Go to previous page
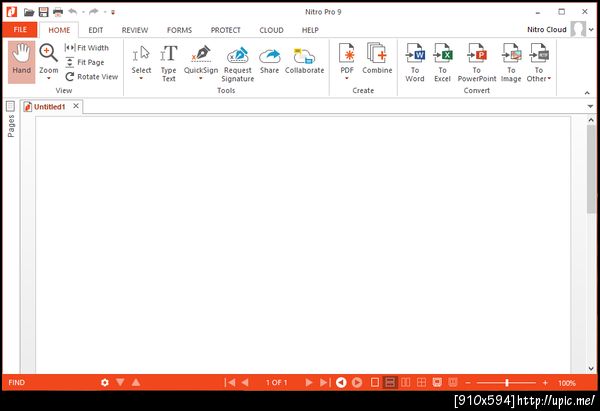Viewport: 600px width, 411px height. pos(245,382)
